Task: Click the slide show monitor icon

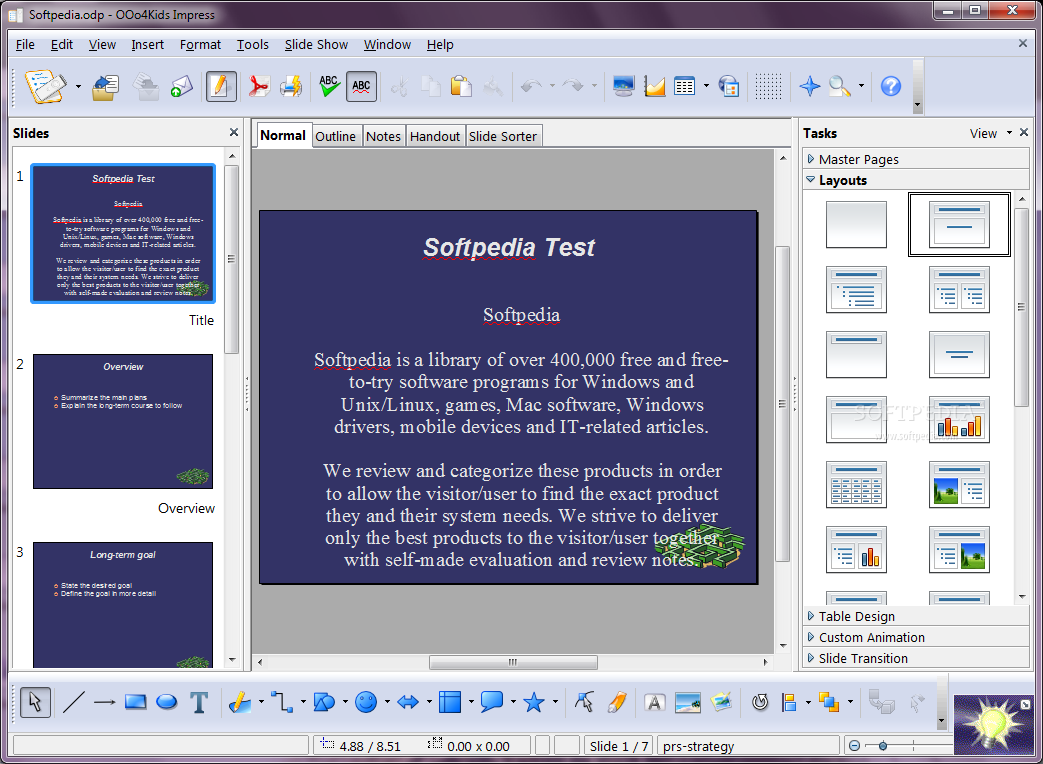Action: click(x=623, y=86)
